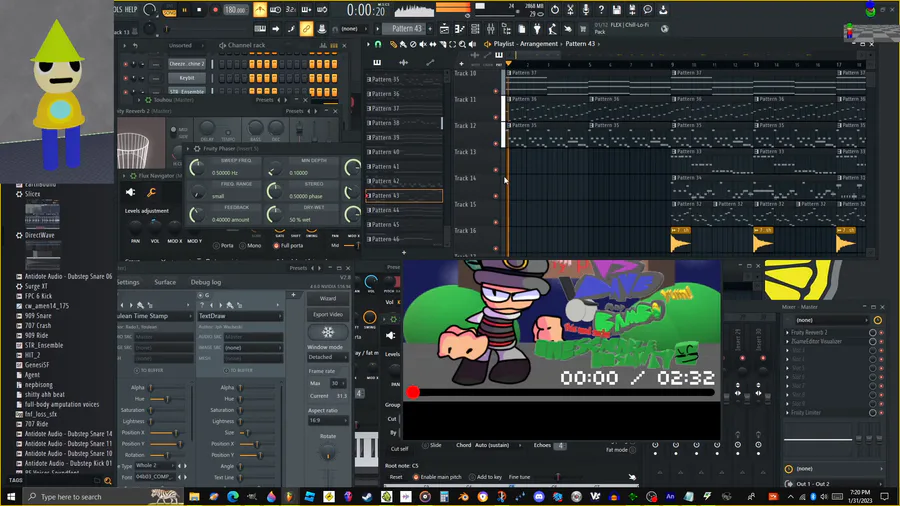The image size is (900, 506).
Task: Switch to the Debug log tab
Action: pyautogui.click(x=205, y=282)
